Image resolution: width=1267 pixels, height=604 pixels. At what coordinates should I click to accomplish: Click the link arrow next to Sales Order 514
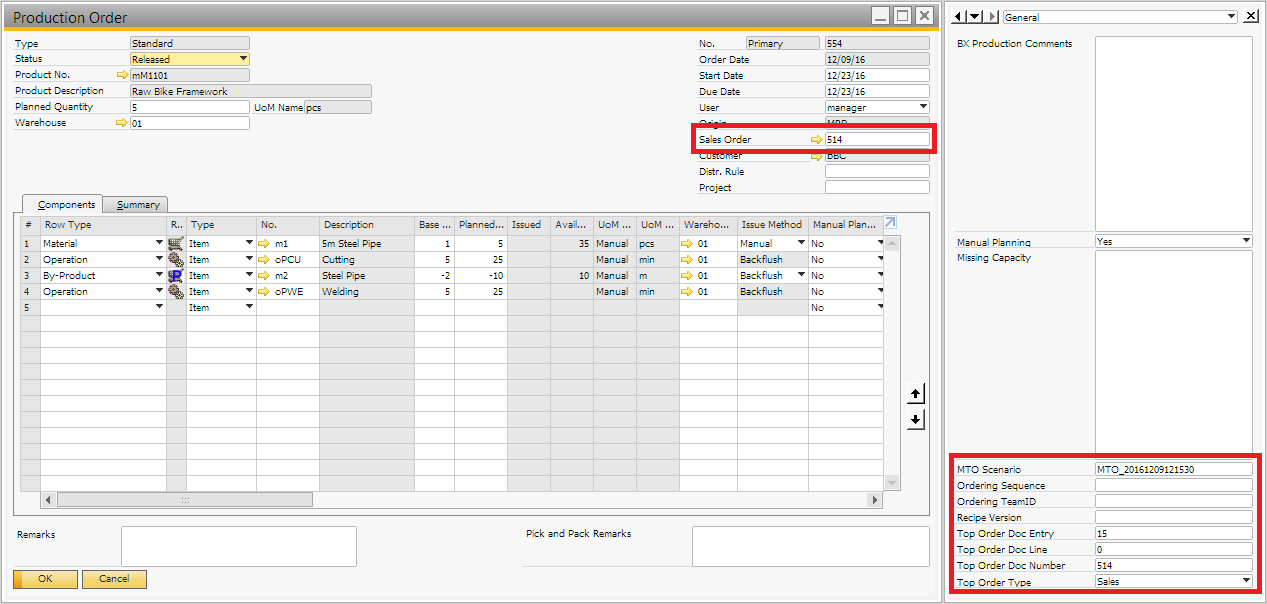[x=816, y=140]
